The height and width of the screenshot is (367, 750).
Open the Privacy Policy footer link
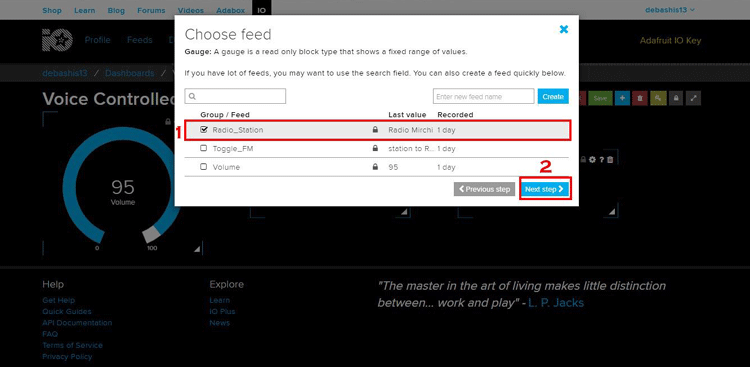pos(67,356)
